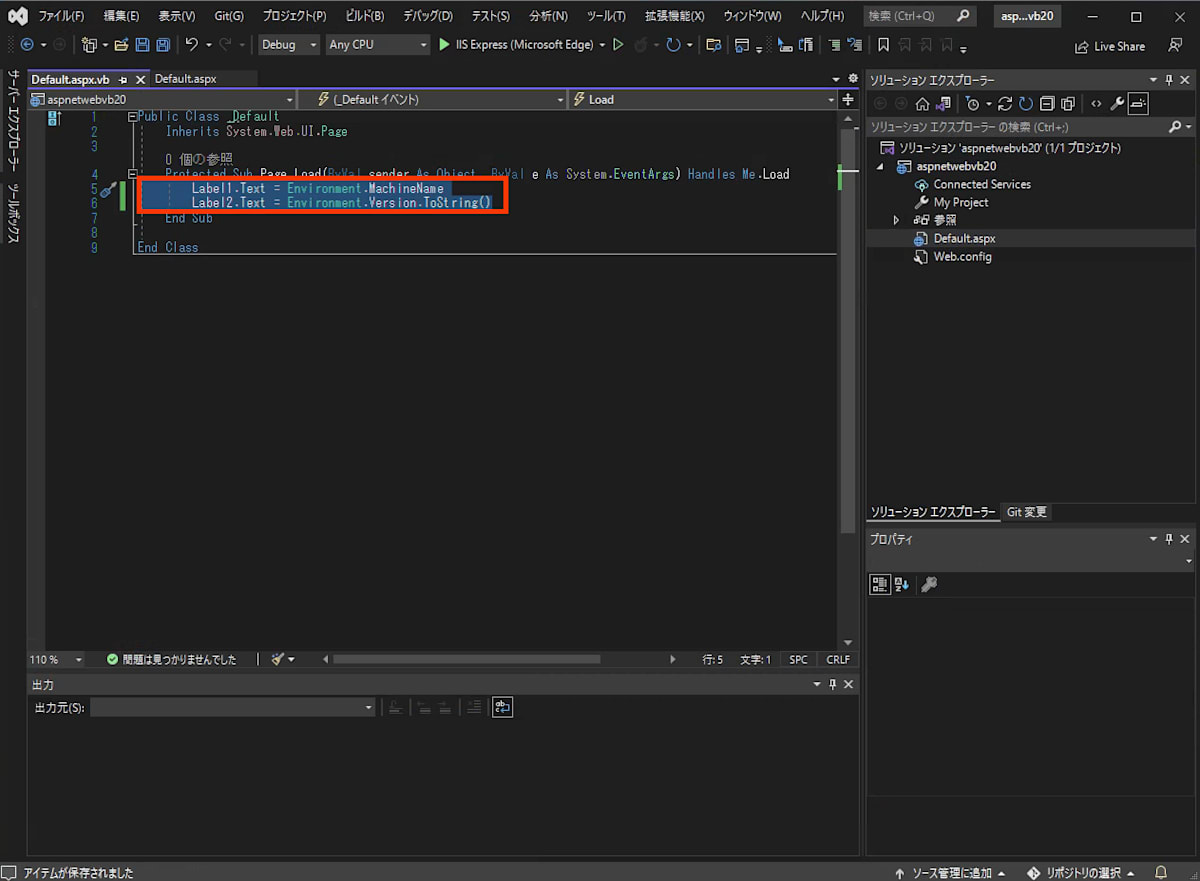Click the Show All Files icon in Solution Explorer
The width and height of the screenshot is (1200, 881).
coord(1067,103)
